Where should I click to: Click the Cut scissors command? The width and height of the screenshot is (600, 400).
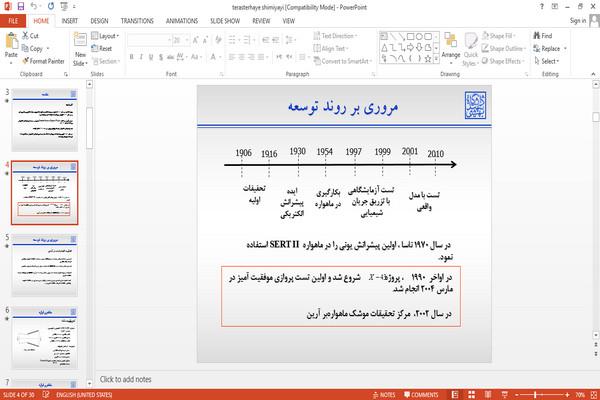(x=30, y=36)
